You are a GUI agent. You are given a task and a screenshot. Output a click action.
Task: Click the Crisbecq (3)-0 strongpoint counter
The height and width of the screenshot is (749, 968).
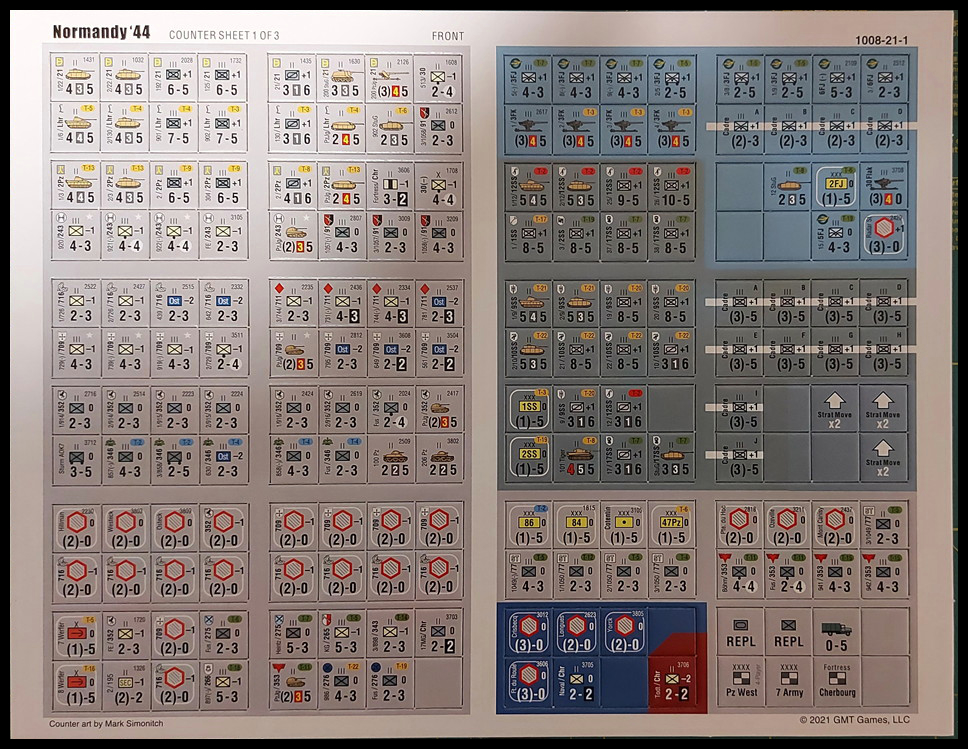point(529,632)
